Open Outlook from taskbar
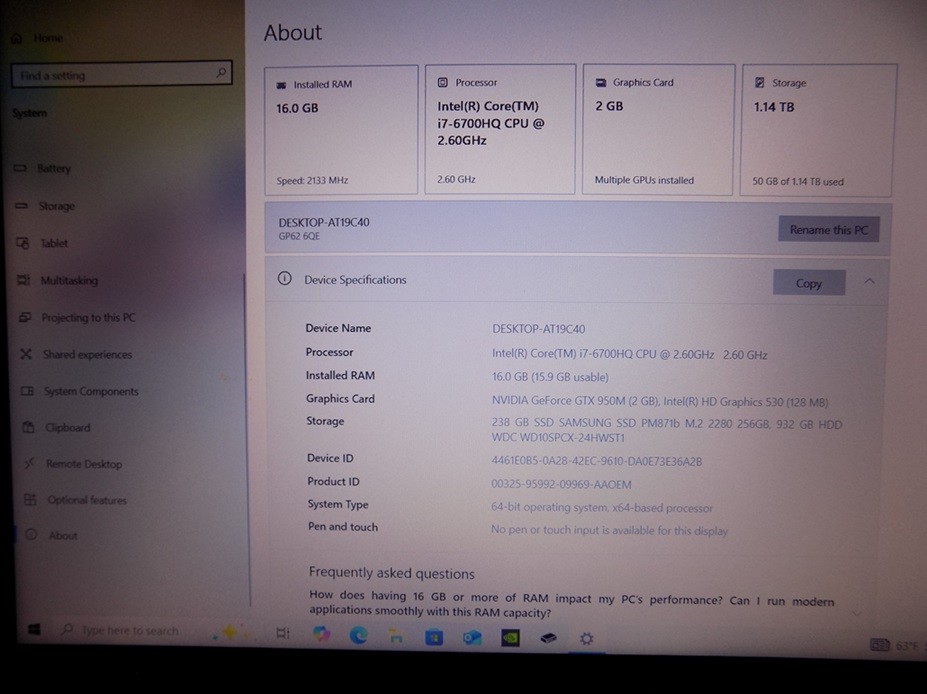927x694 pixels. (x=472, y=638)
